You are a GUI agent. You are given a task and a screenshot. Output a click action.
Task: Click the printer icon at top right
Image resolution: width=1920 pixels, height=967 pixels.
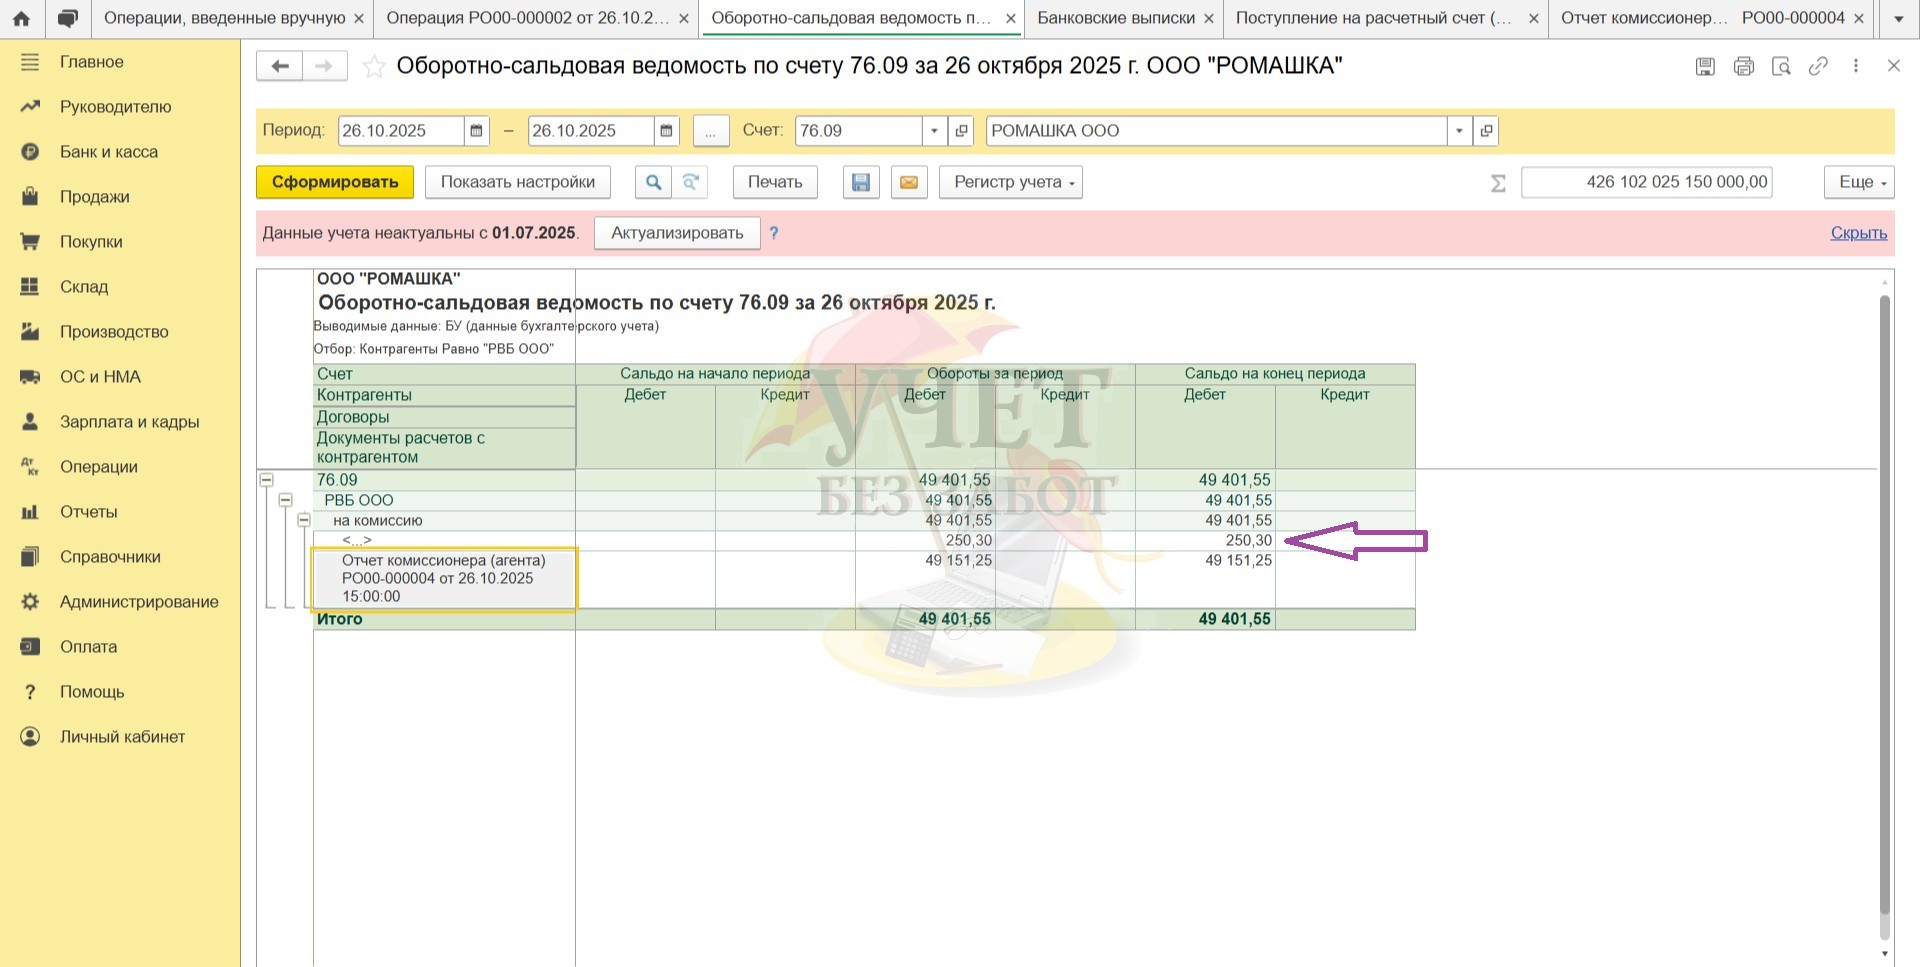coord(1744,67)
